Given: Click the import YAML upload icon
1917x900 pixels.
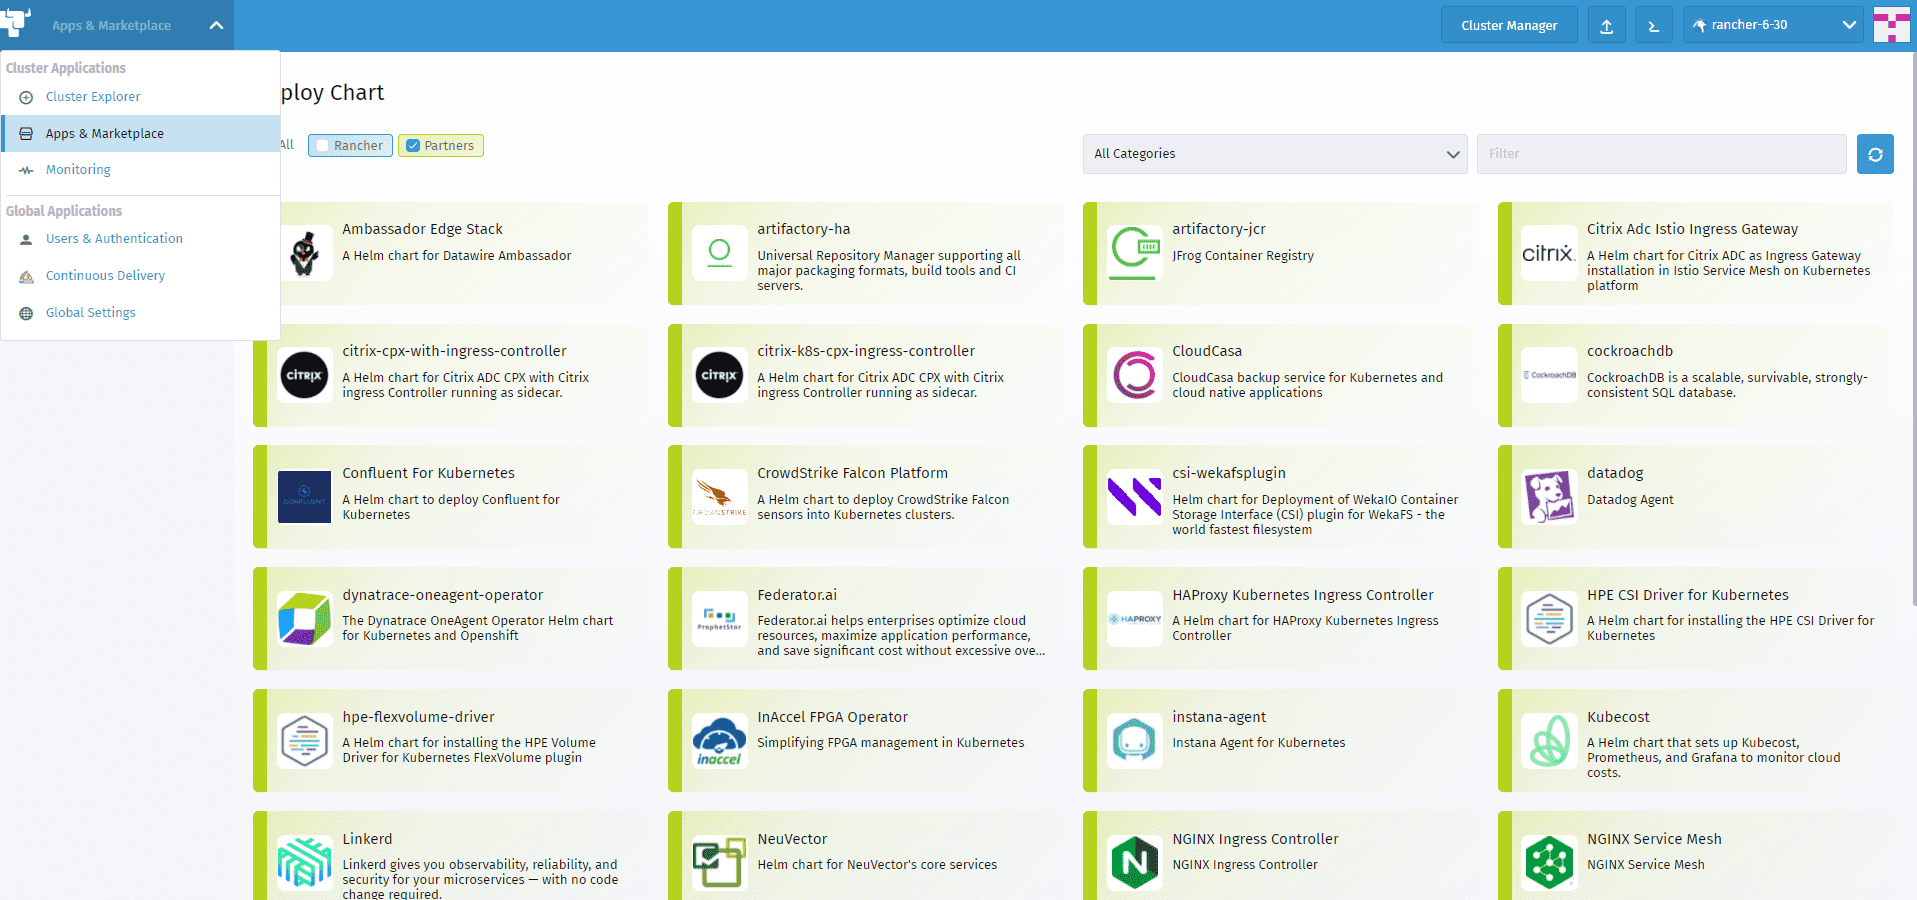Looking at the screenshot, I should 1606,26.
